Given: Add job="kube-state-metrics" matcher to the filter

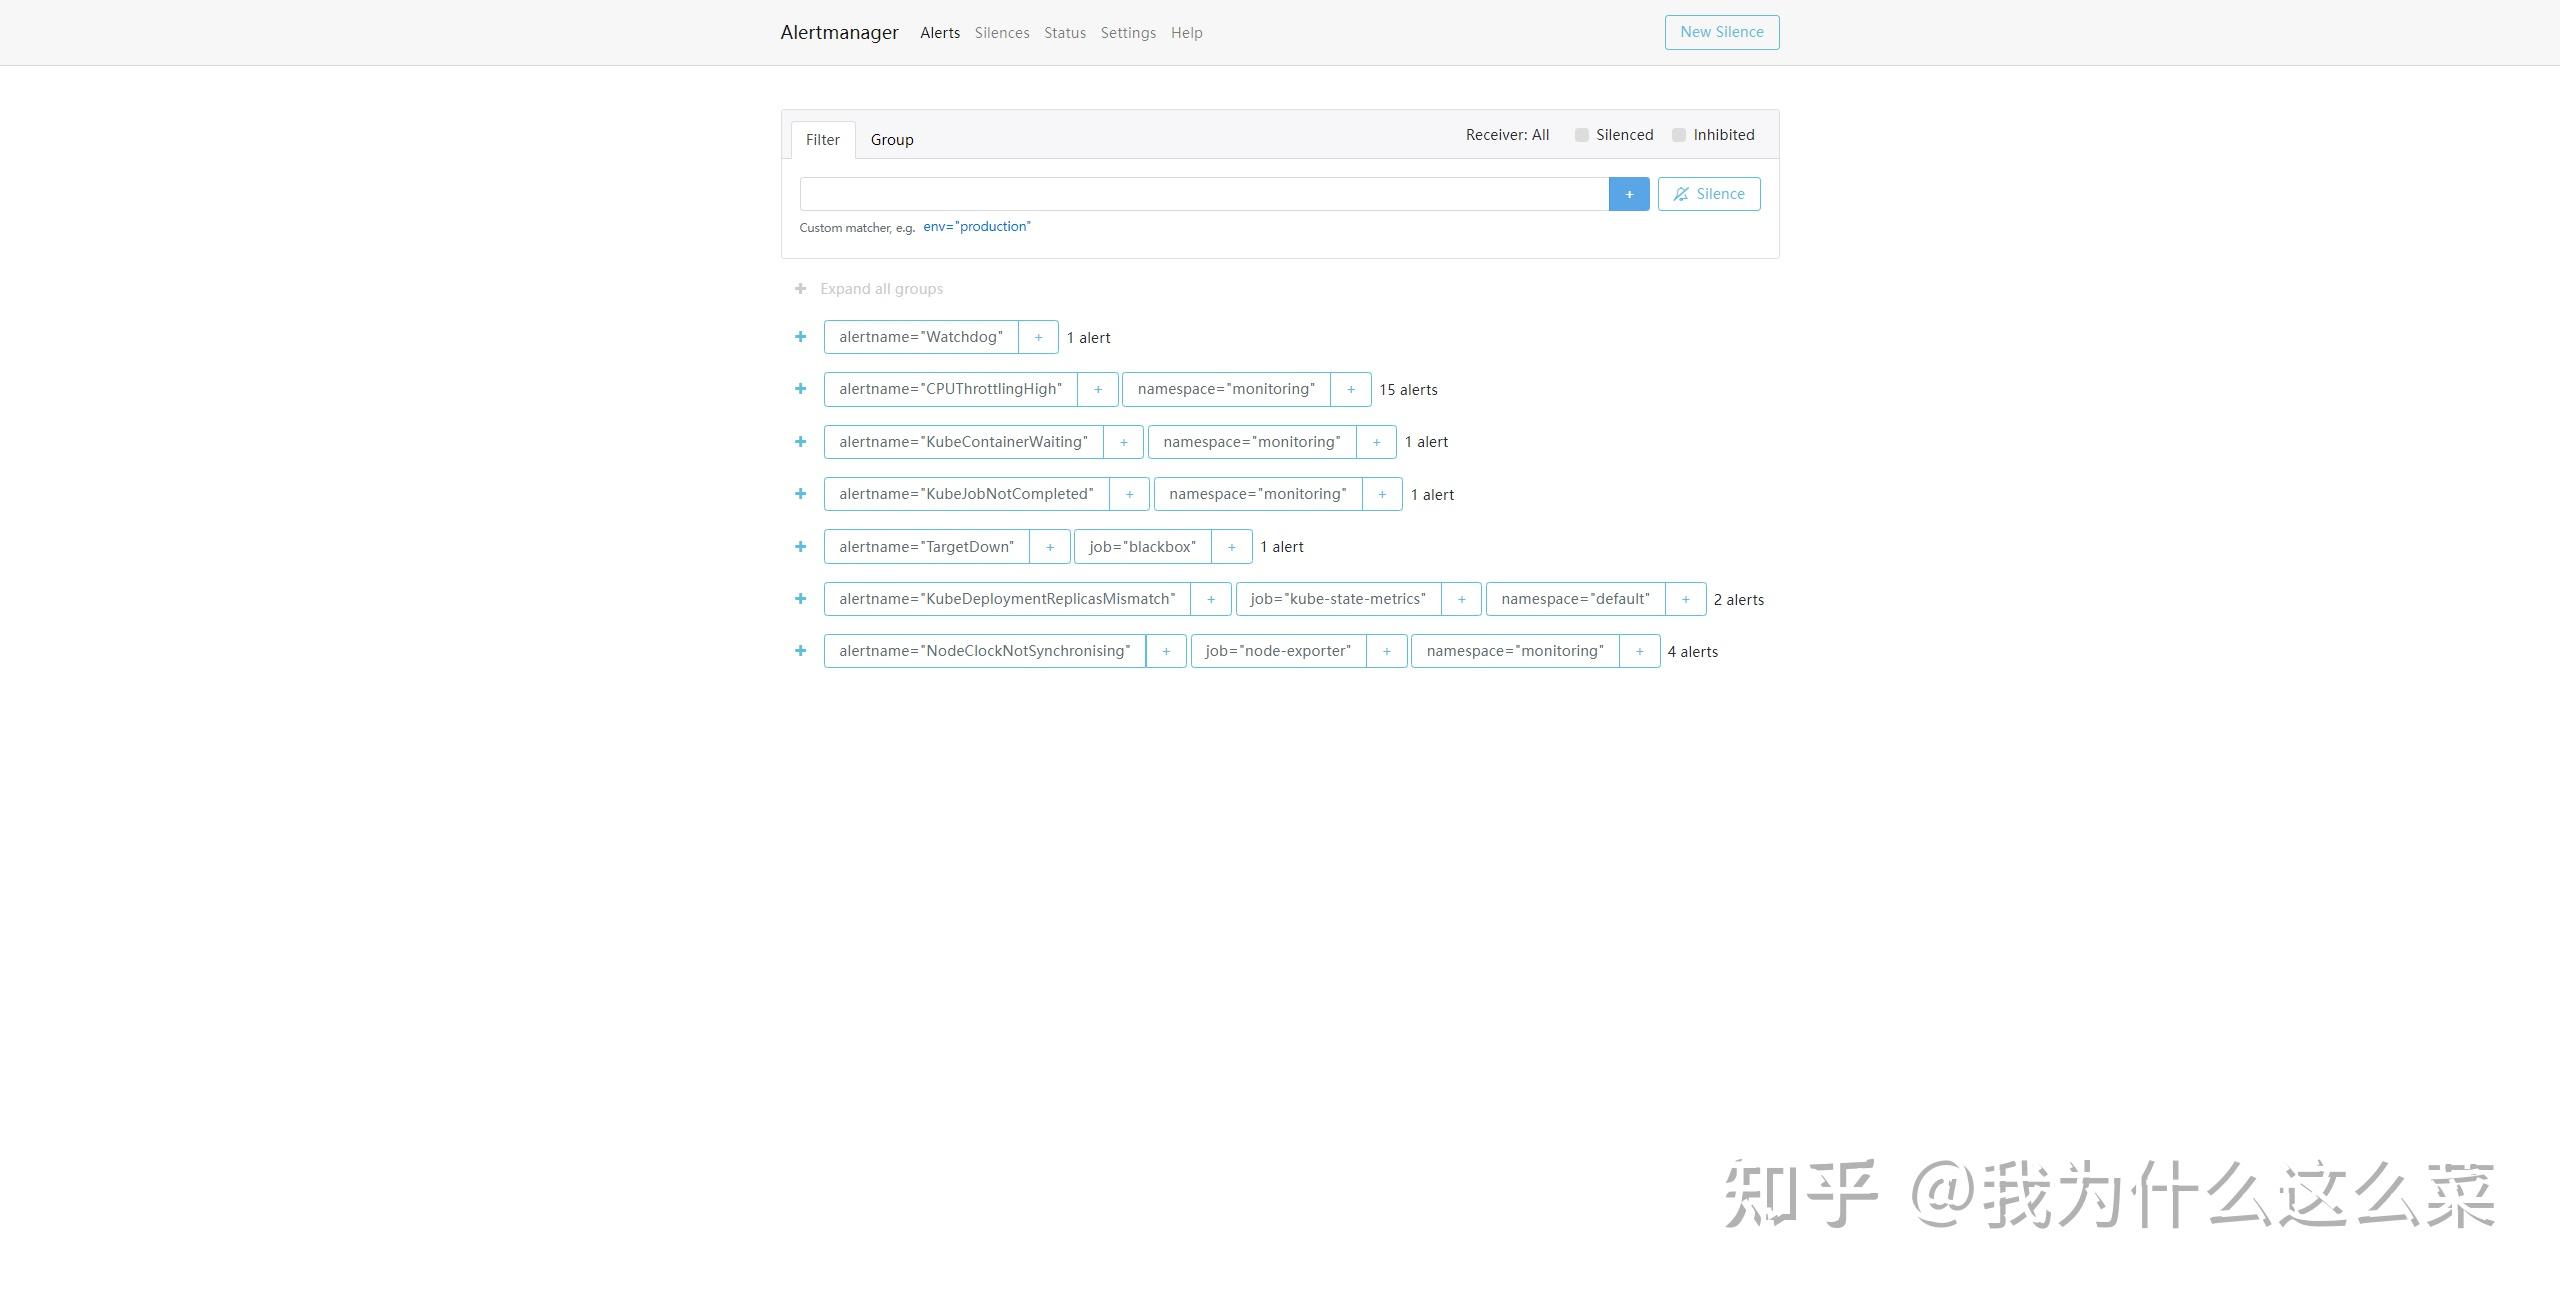Looking at the screenshot, I should point(1462,598).
